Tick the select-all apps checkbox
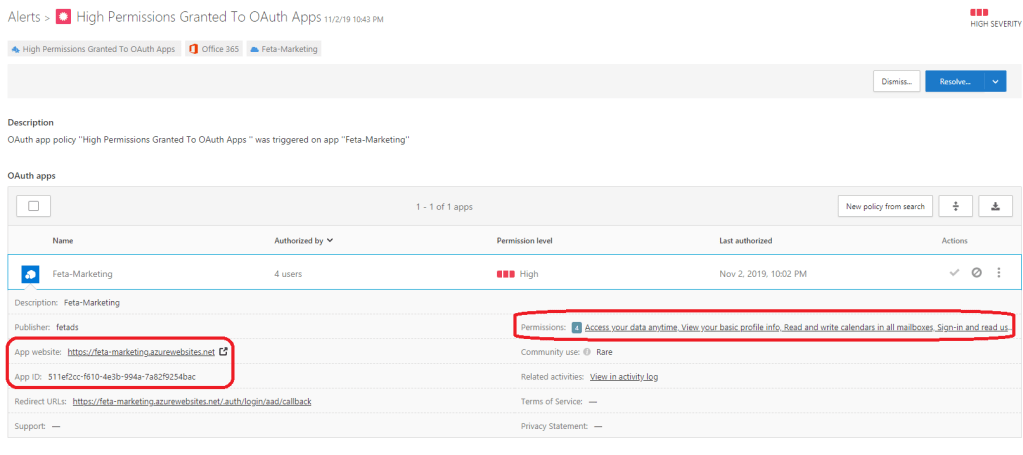The height and width of the screenshot is (455, 1023). pos(34,206)
